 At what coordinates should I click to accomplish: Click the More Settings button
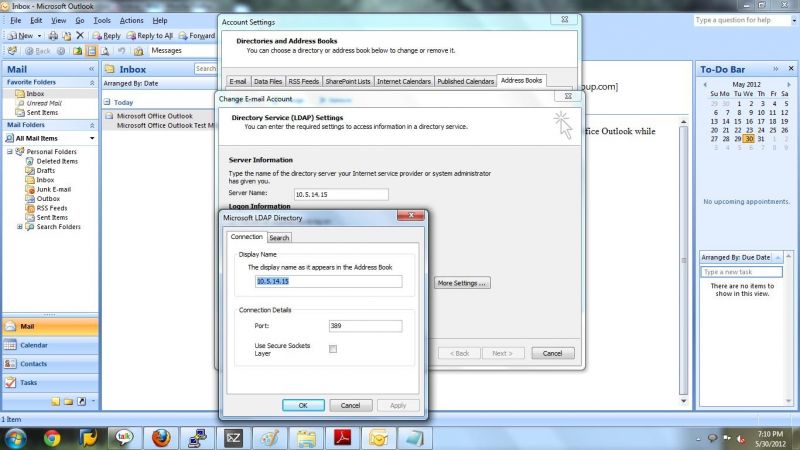(462, 283)
